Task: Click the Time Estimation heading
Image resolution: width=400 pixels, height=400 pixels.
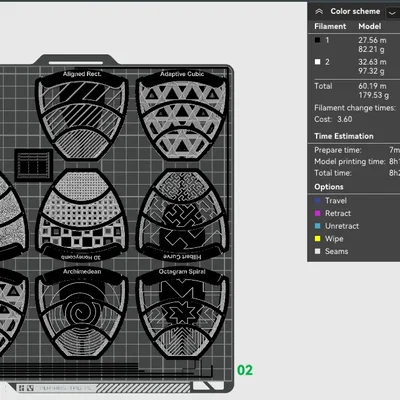Action: 344,136
